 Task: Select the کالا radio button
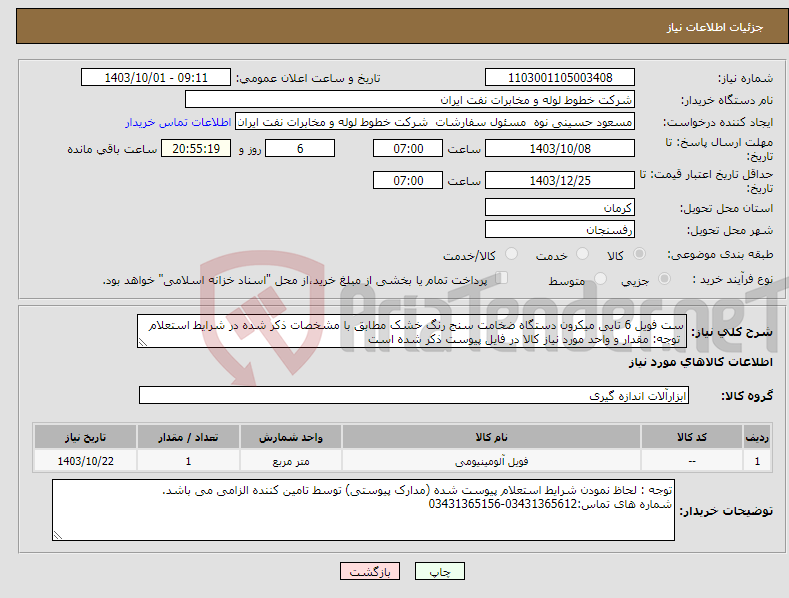pyautogui.click(x=639, y=254)
